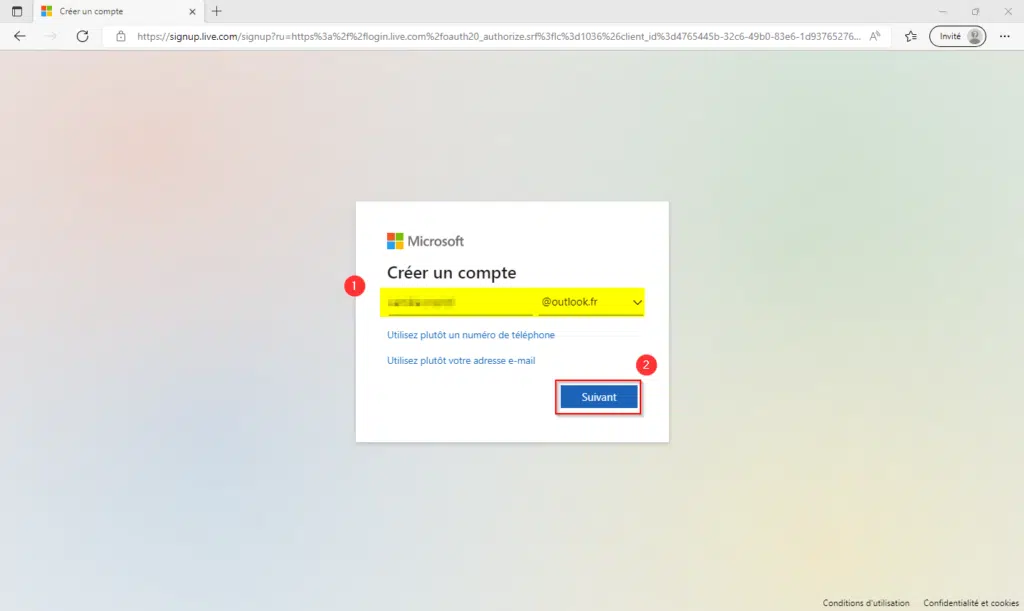The height and width of the screenshot is (611, 1024).
Task: Close the Créer un compte tab
Action: point(192,11)
